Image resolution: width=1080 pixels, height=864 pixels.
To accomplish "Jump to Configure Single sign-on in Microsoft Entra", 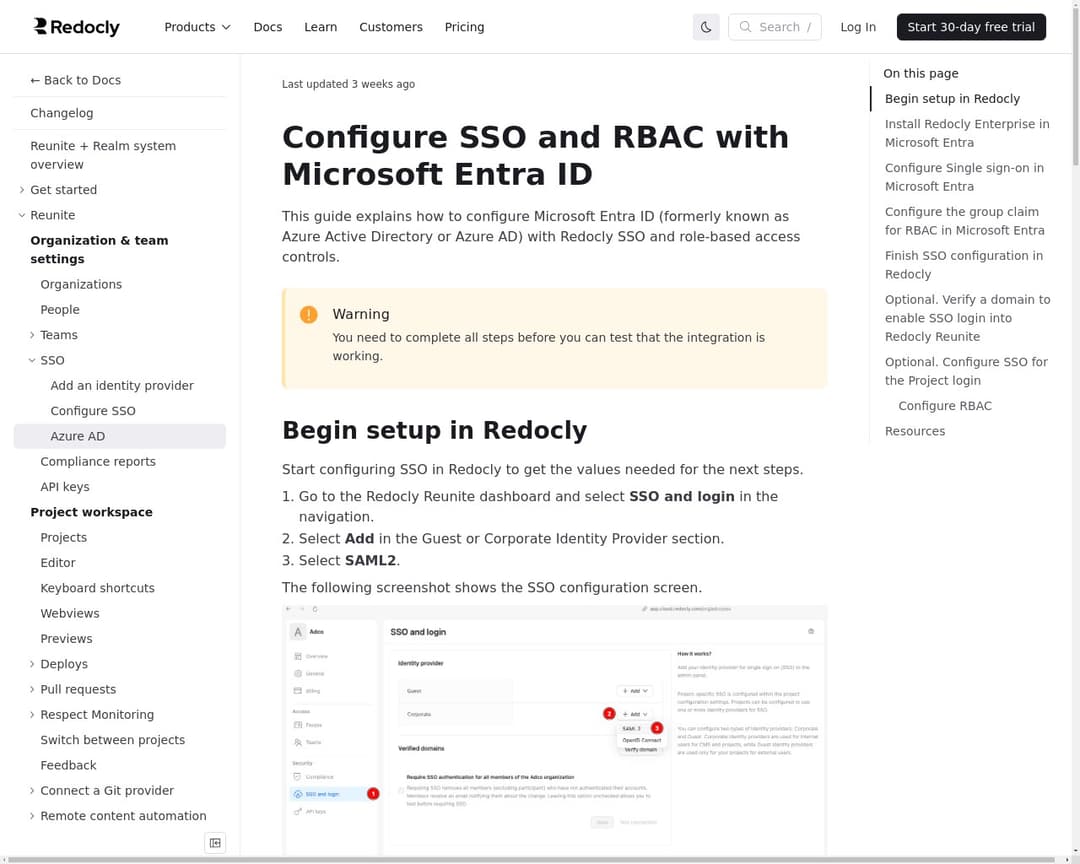I will (x=964, y=177).
